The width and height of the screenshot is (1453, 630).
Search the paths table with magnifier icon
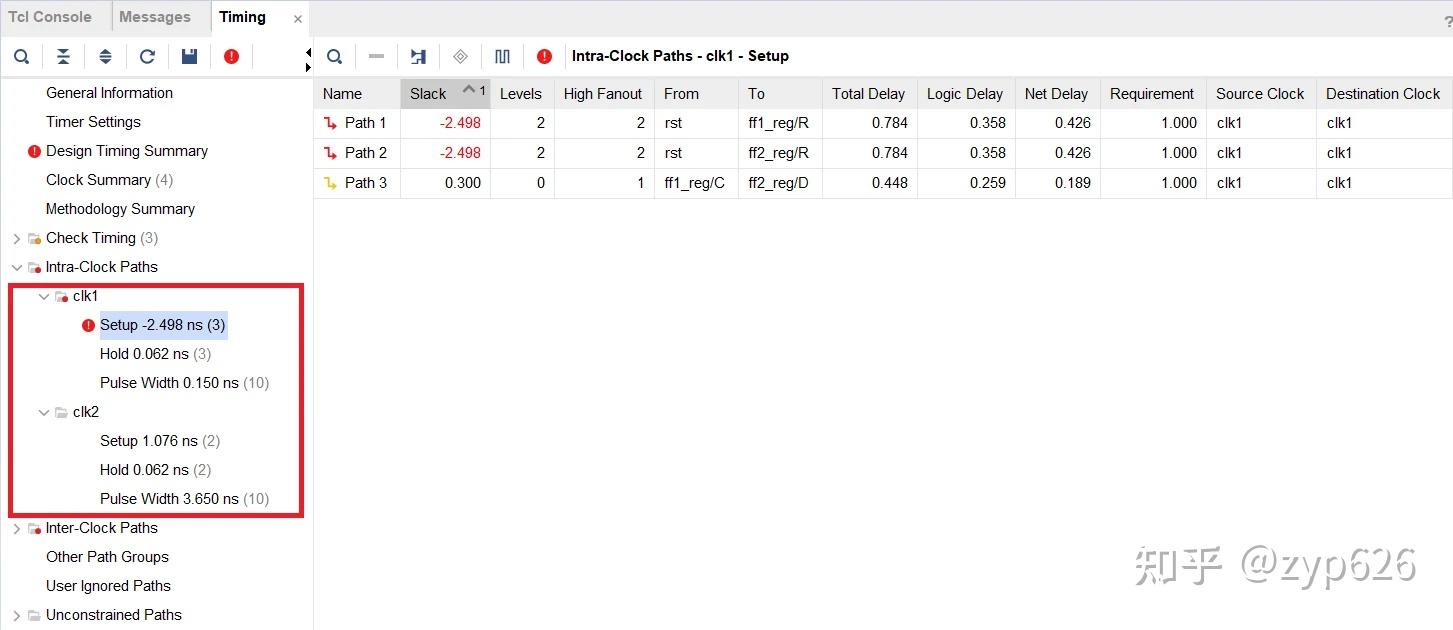click(335, 56)
